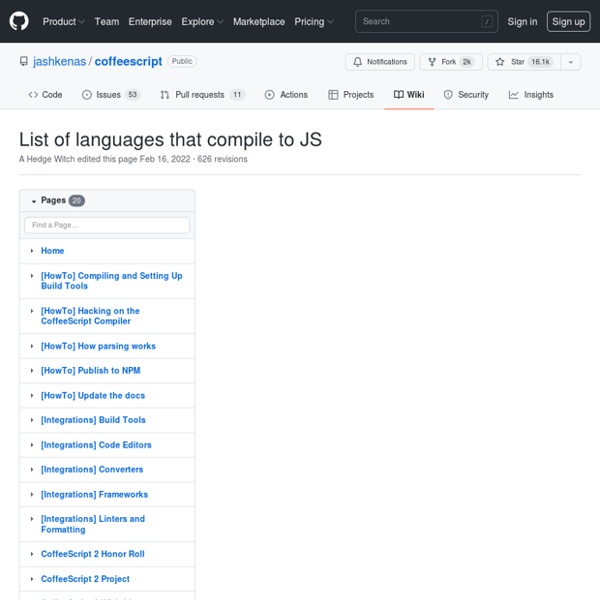Open the CoffeeScript 2 Honor Roll page
The width and height of the screenshot is (600, 600).
[x=93, y=554]
